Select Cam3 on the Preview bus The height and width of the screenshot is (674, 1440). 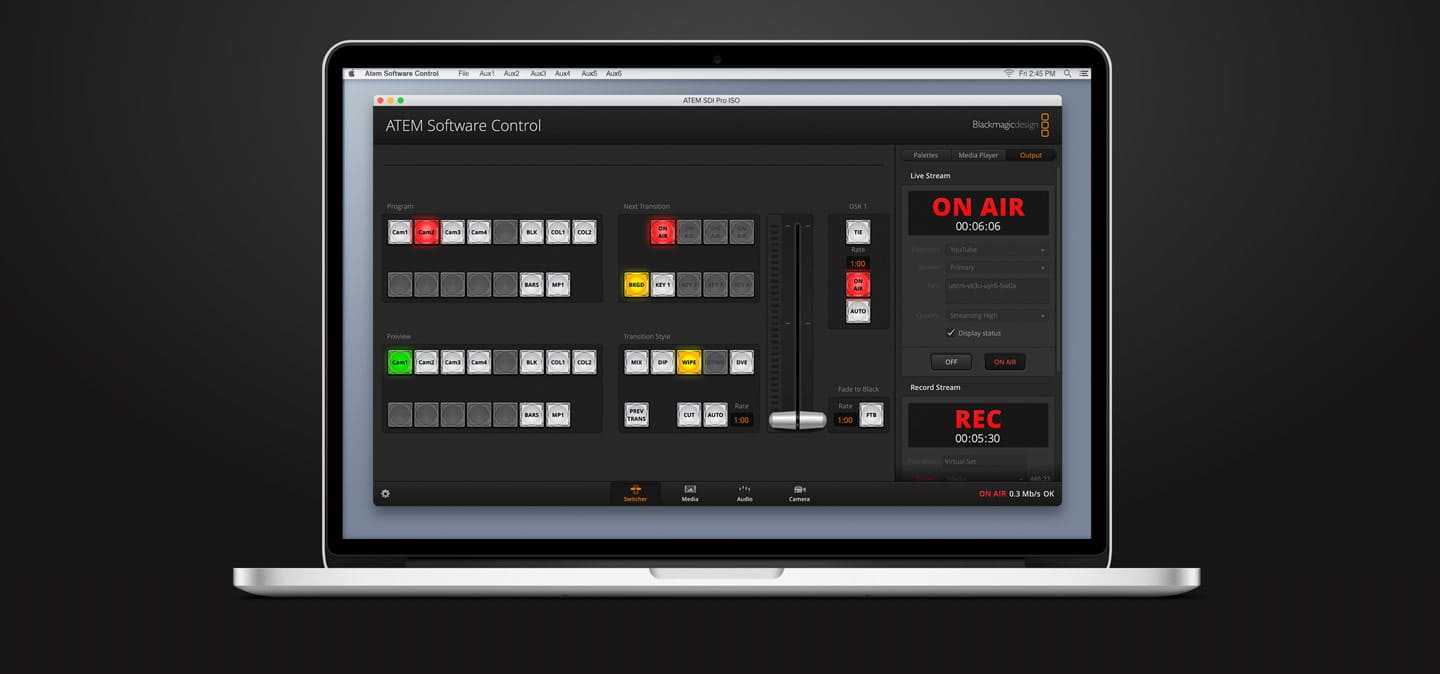click(453, 362)
